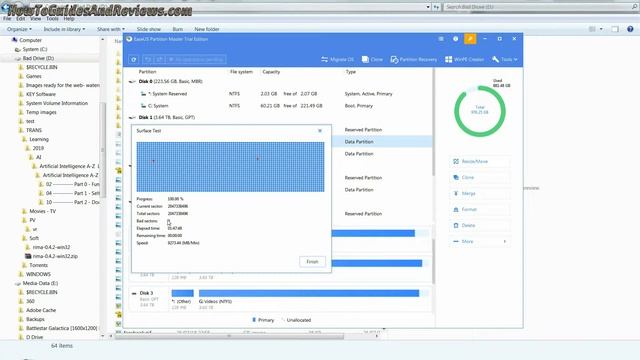Open the TRANS folder in tree
Image resolution: width=640 pixels, height=360 pixels.
(33, 130)
